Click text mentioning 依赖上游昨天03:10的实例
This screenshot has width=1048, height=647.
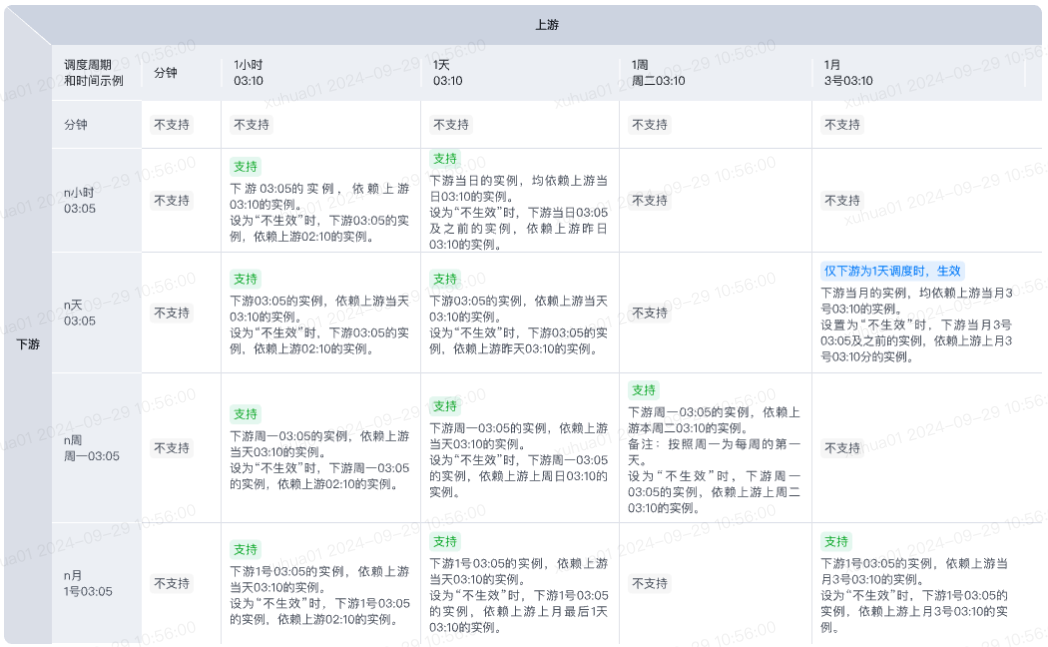(x=519, y=341)
